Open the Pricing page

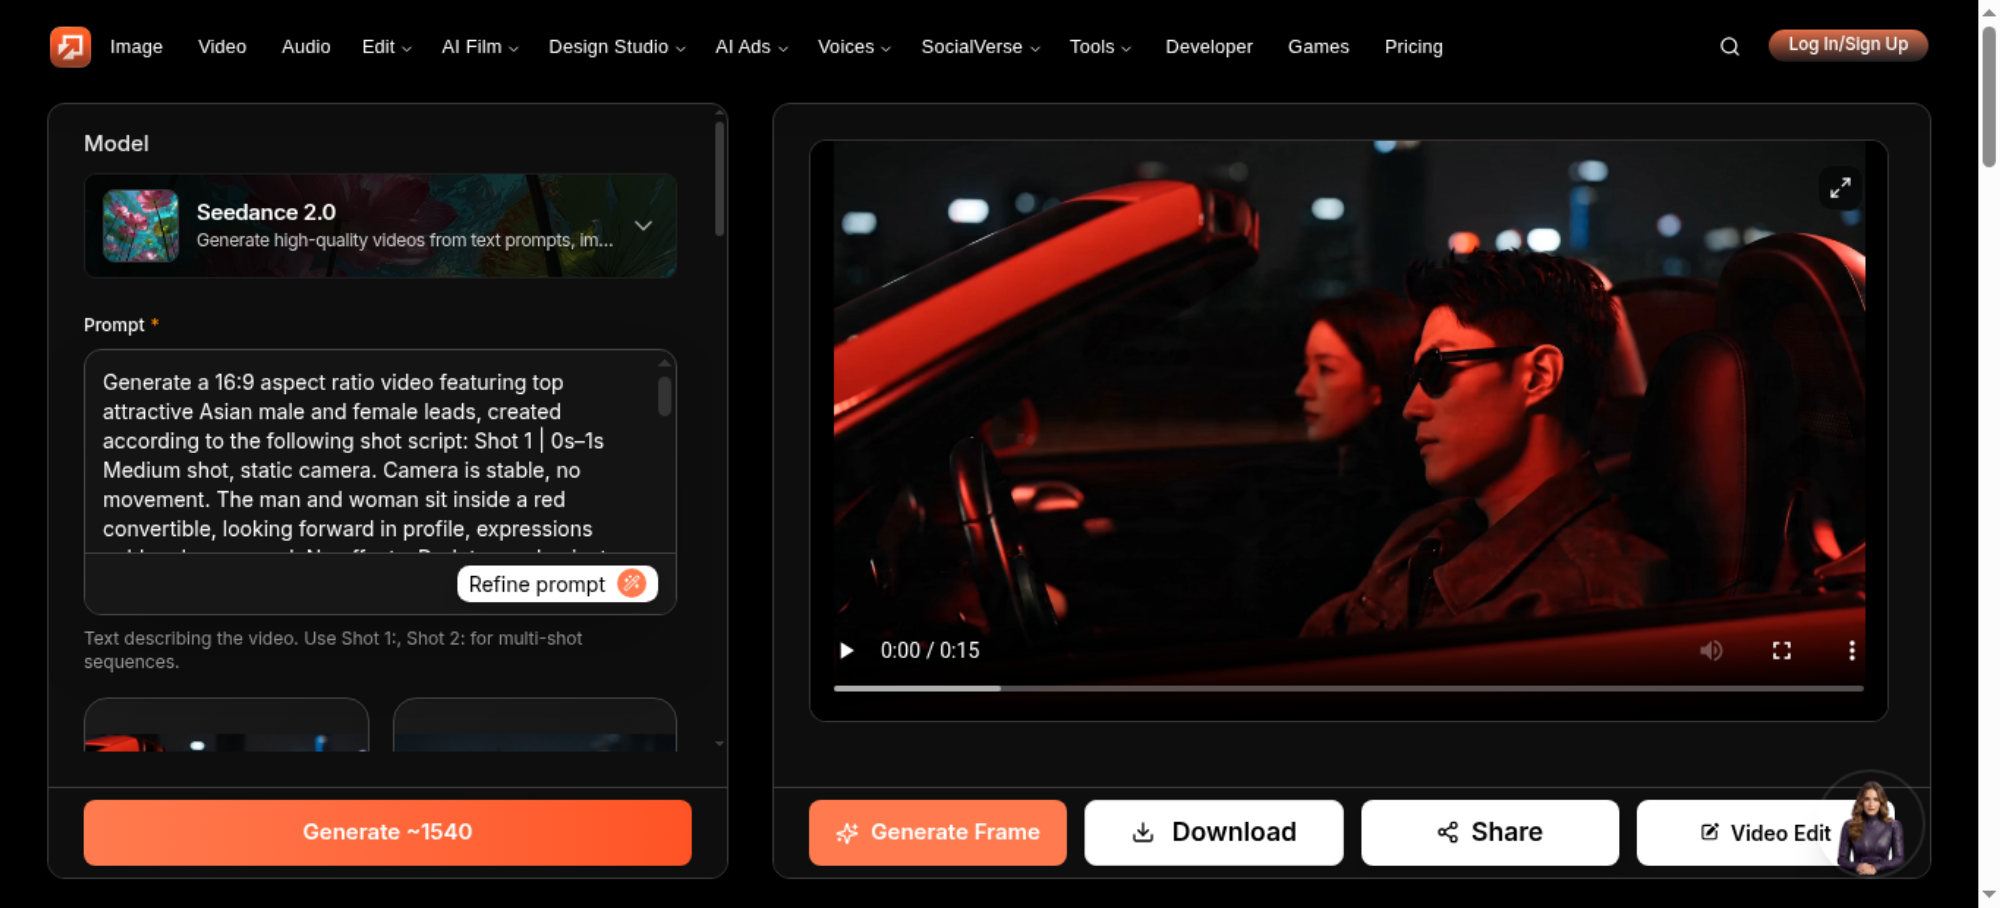pyautogui.click(x=1413, y=46)
